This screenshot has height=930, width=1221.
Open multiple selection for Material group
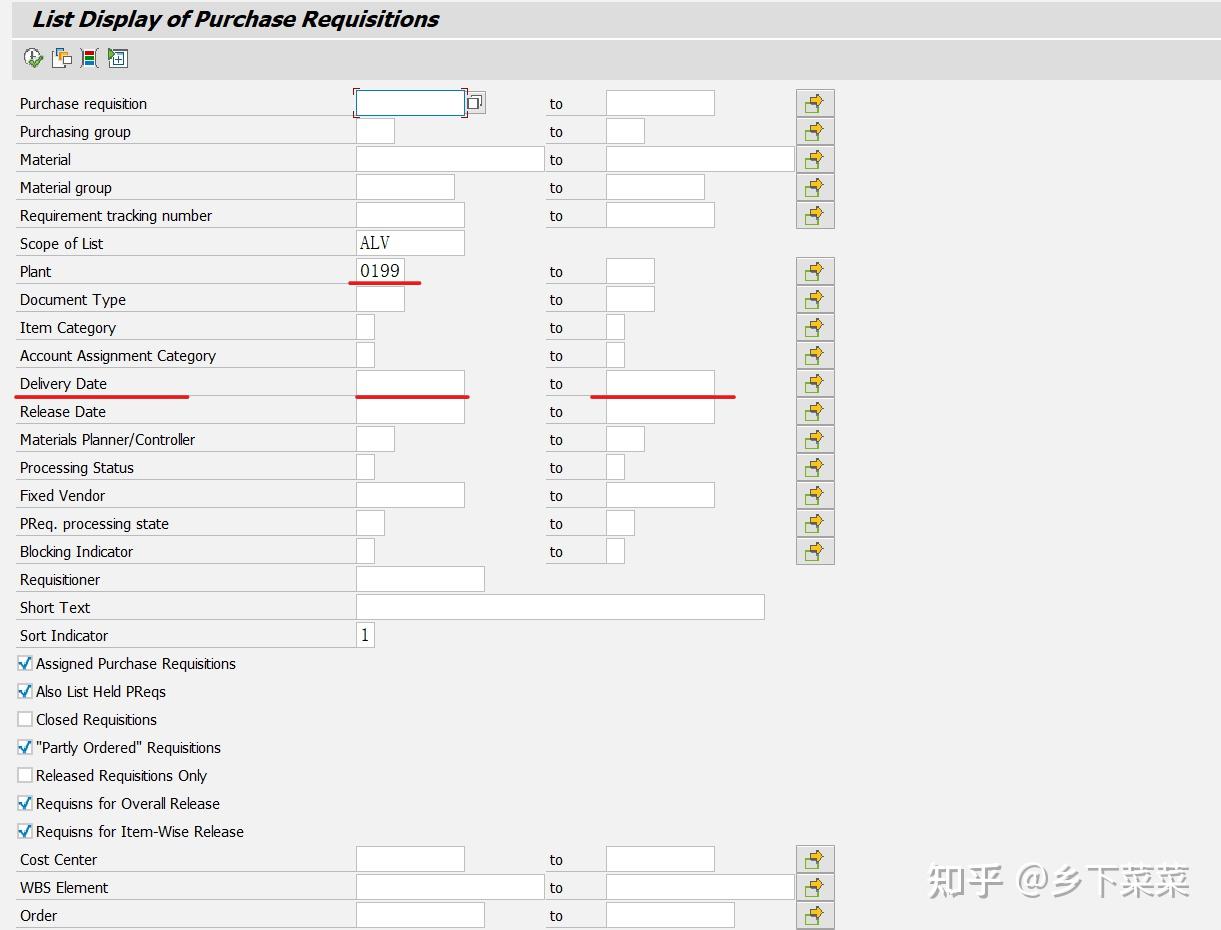click(x=815, y=187)
